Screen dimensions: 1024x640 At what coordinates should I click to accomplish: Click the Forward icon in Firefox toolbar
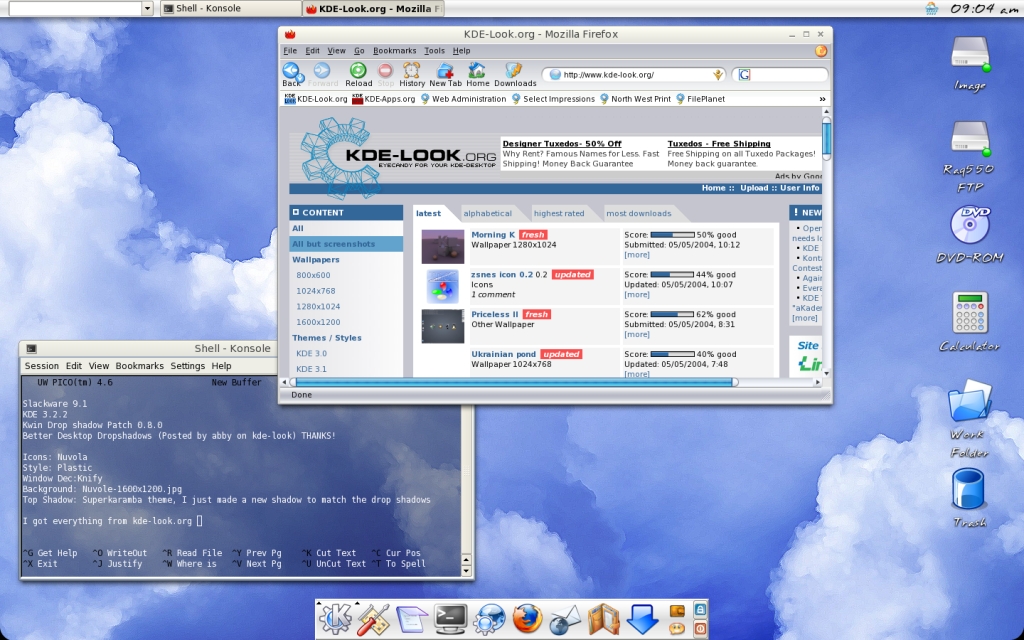[323, 74]
